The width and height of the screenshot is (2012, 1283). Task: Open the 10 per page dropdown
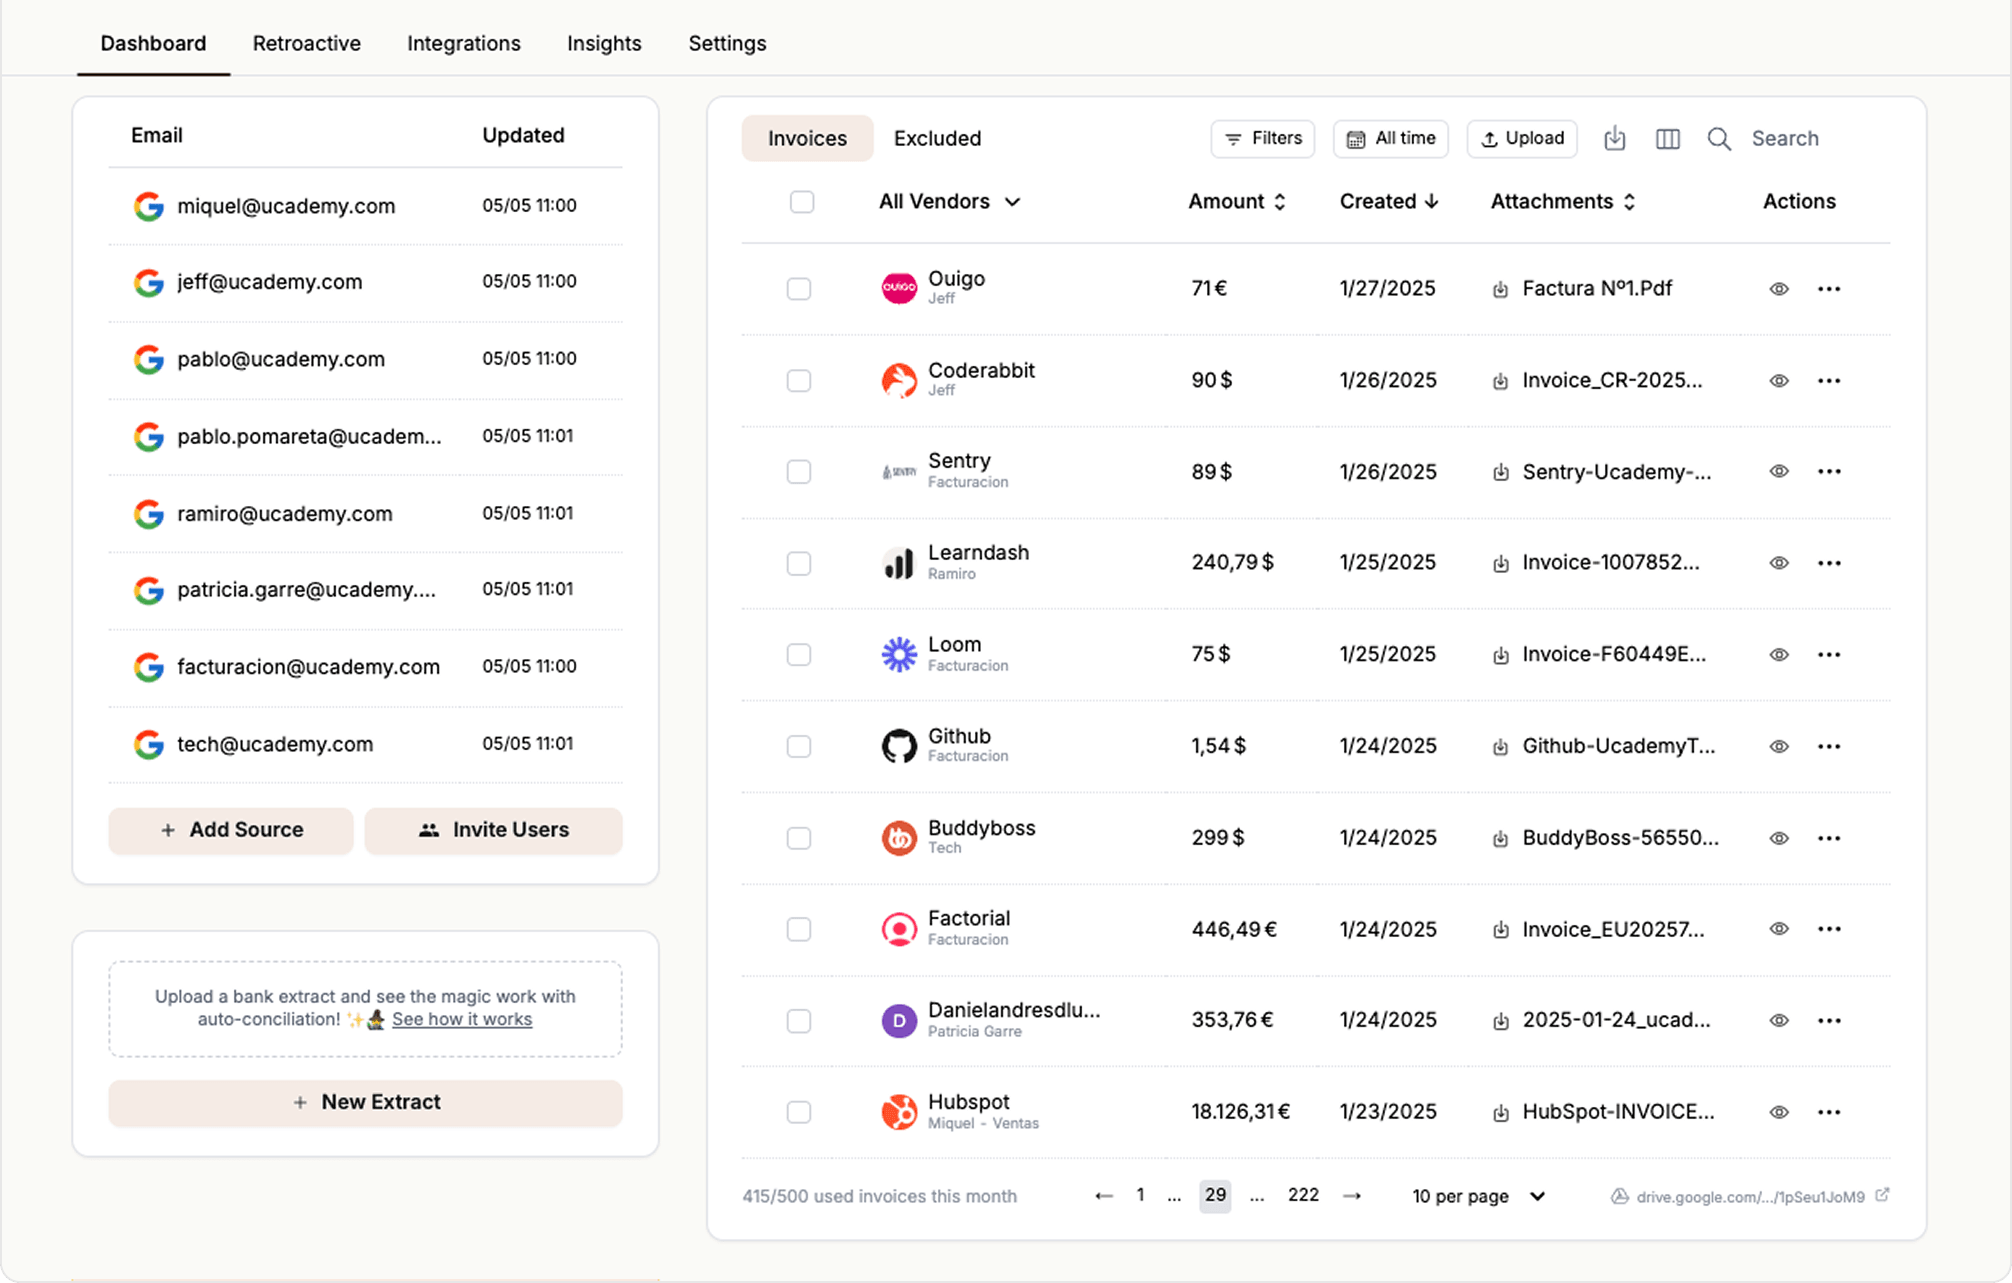coord(1477,1196)
